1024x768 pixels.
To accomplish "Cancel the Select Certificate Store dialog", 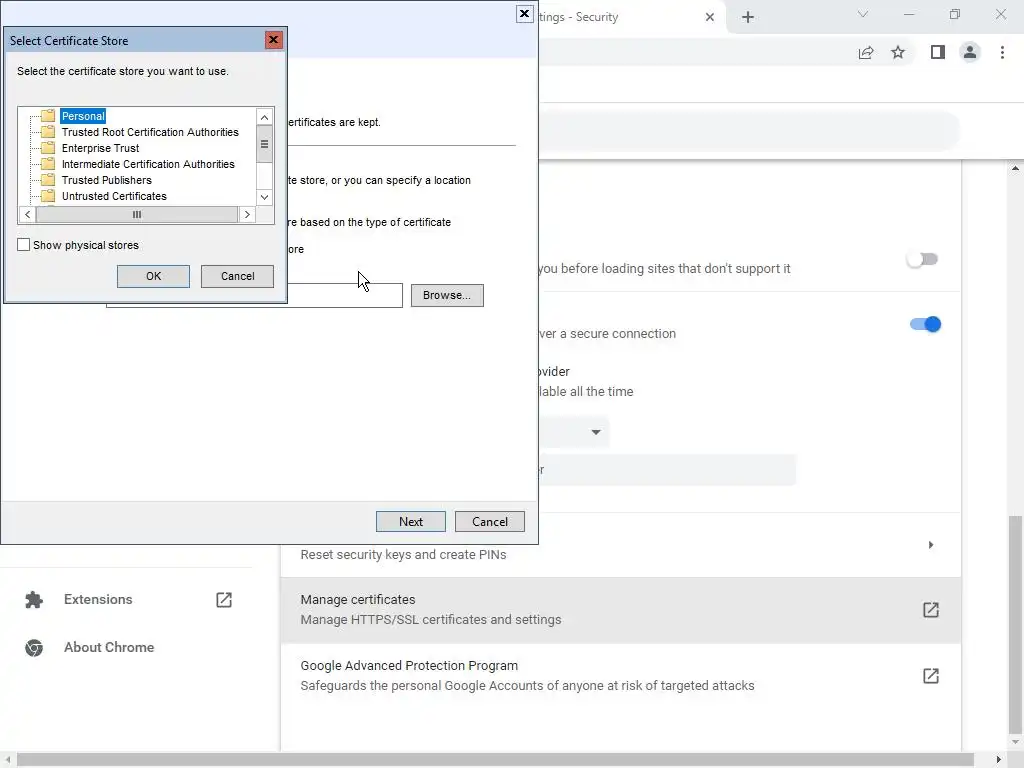I will pyautogui.click(x=237, y=276).
